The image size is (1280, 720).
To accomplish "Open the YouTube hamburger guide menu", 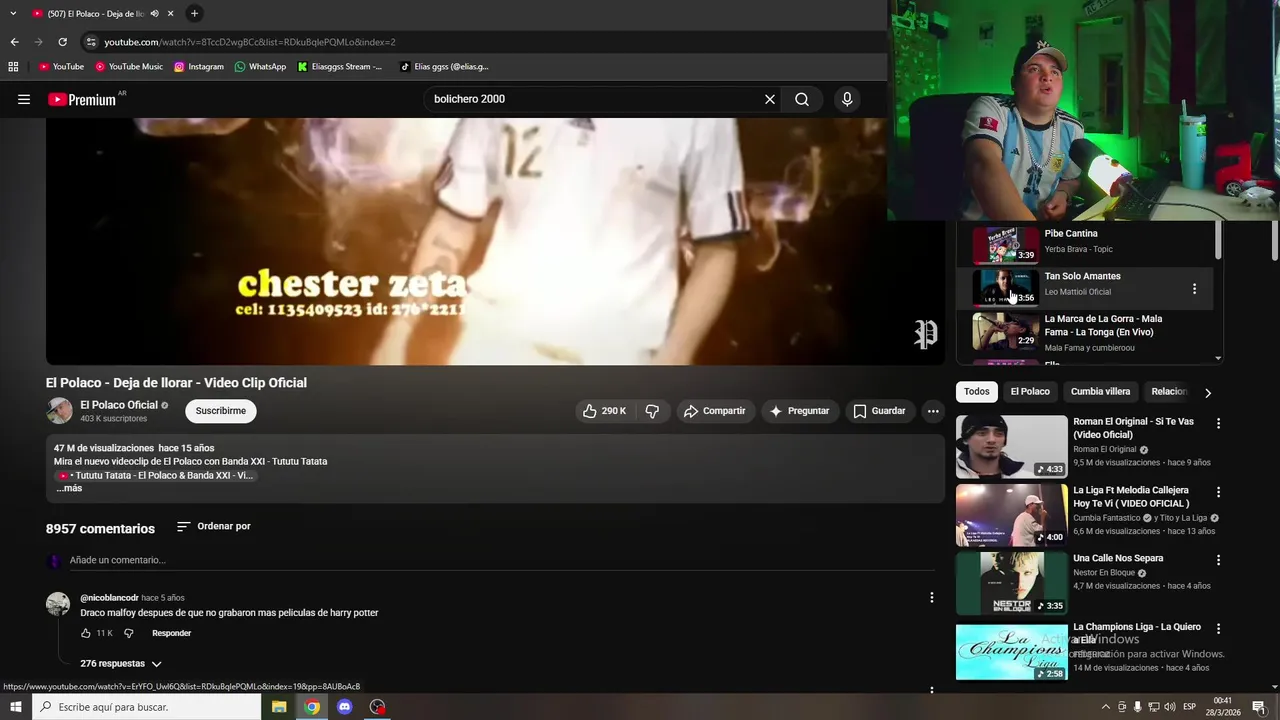I will 24,99.
